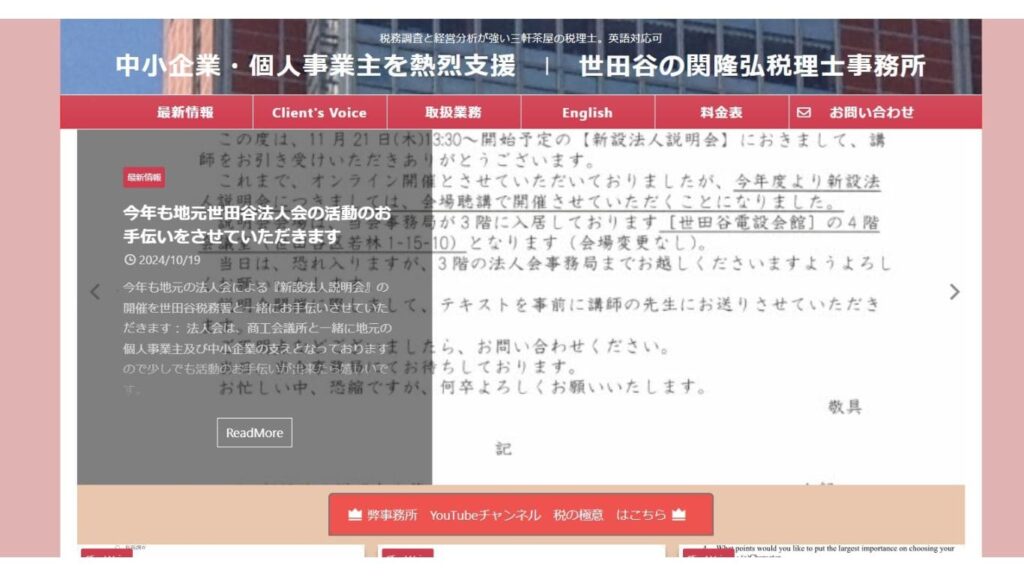Click the clock icon next to 2024/10/19
The height and width of the screenshot is (576, 1024).
click(x=130, y=260)
